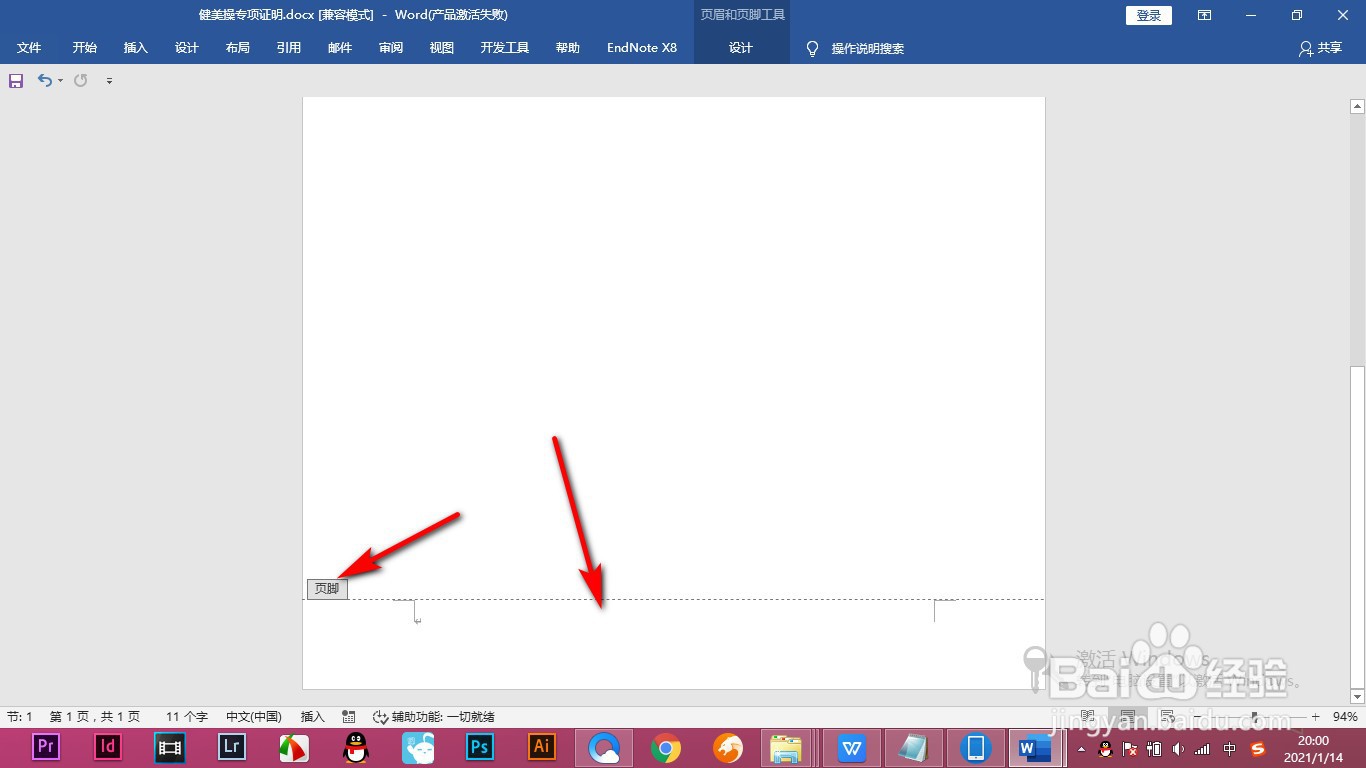Click the 操作说明搜索 search field
Image resolution: width=1366 pixels, height=768 pixels.
pos(868,48)
